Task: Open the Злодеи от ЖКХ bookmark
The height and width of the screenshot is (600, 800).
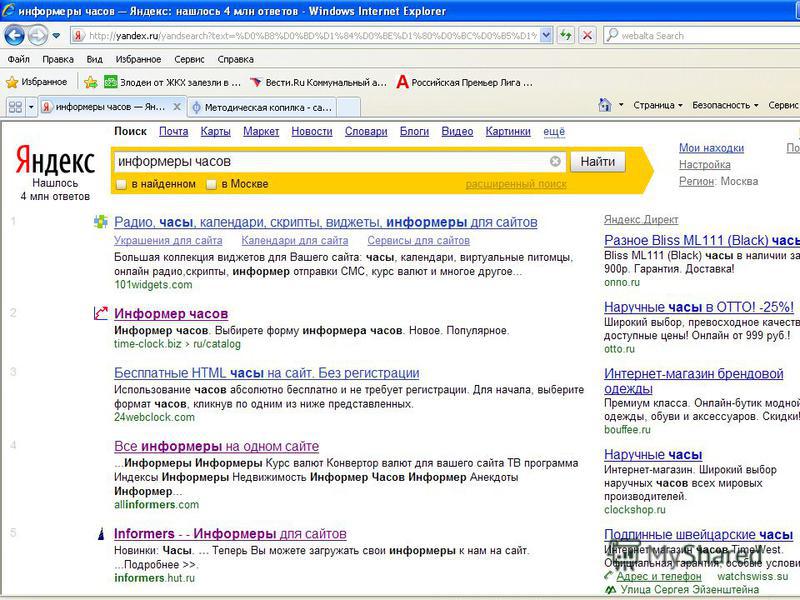Action: (172, 82)
